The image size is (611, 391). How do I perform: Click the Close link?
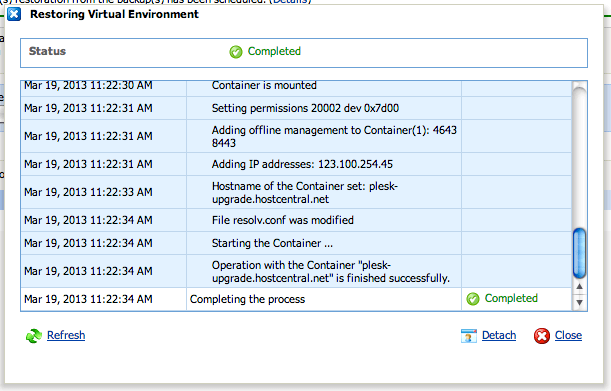568,335
